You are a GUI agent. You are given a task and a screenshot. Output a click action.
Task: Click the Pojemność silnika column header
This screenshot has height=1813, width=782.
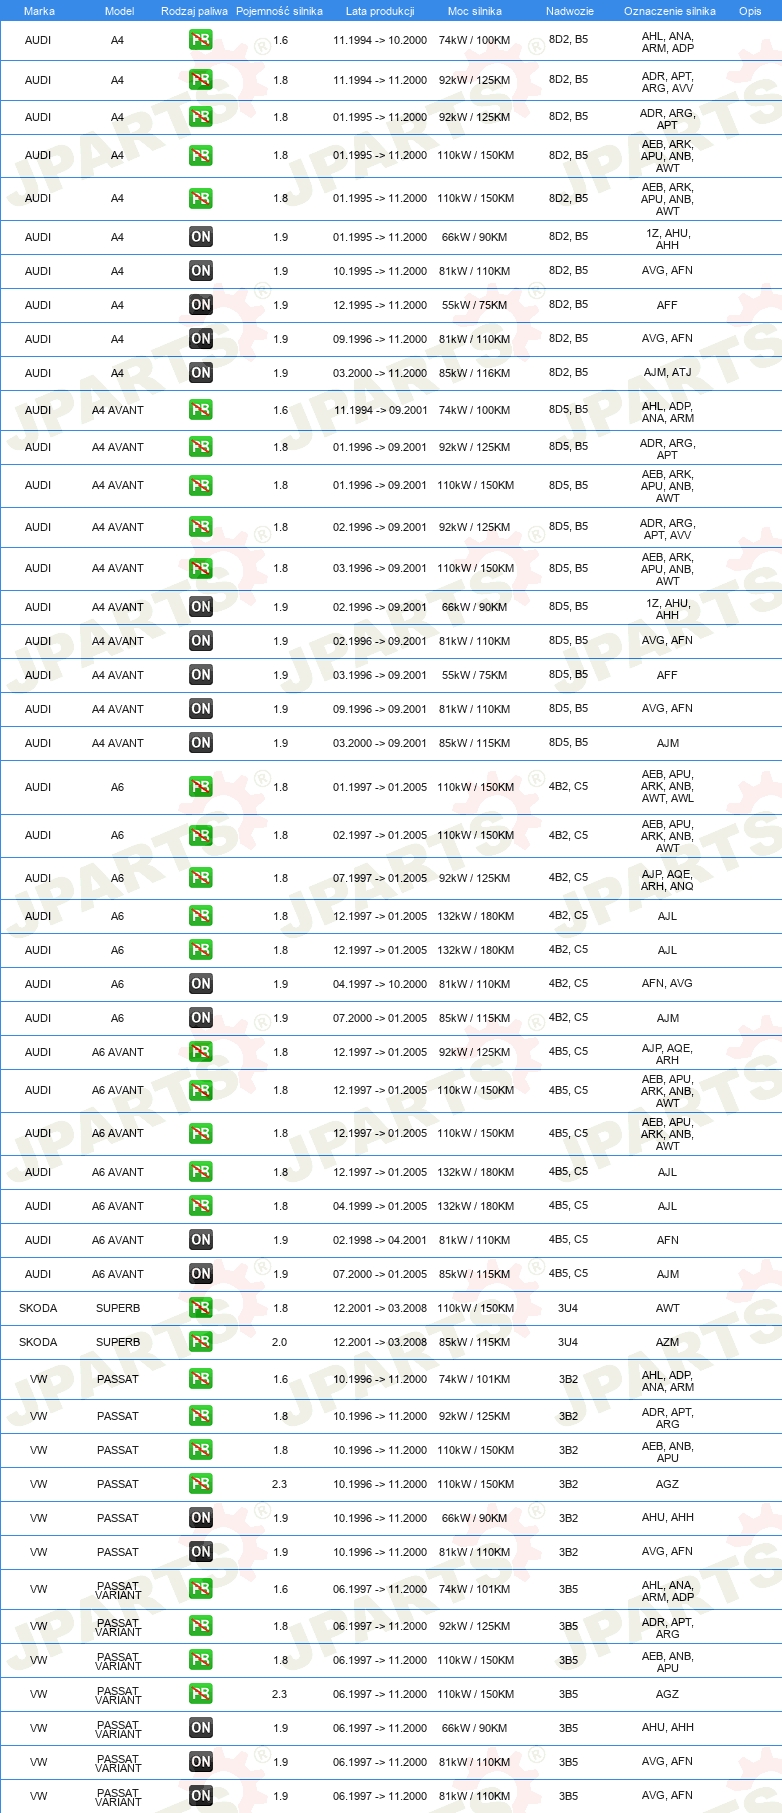click(279, 11)
